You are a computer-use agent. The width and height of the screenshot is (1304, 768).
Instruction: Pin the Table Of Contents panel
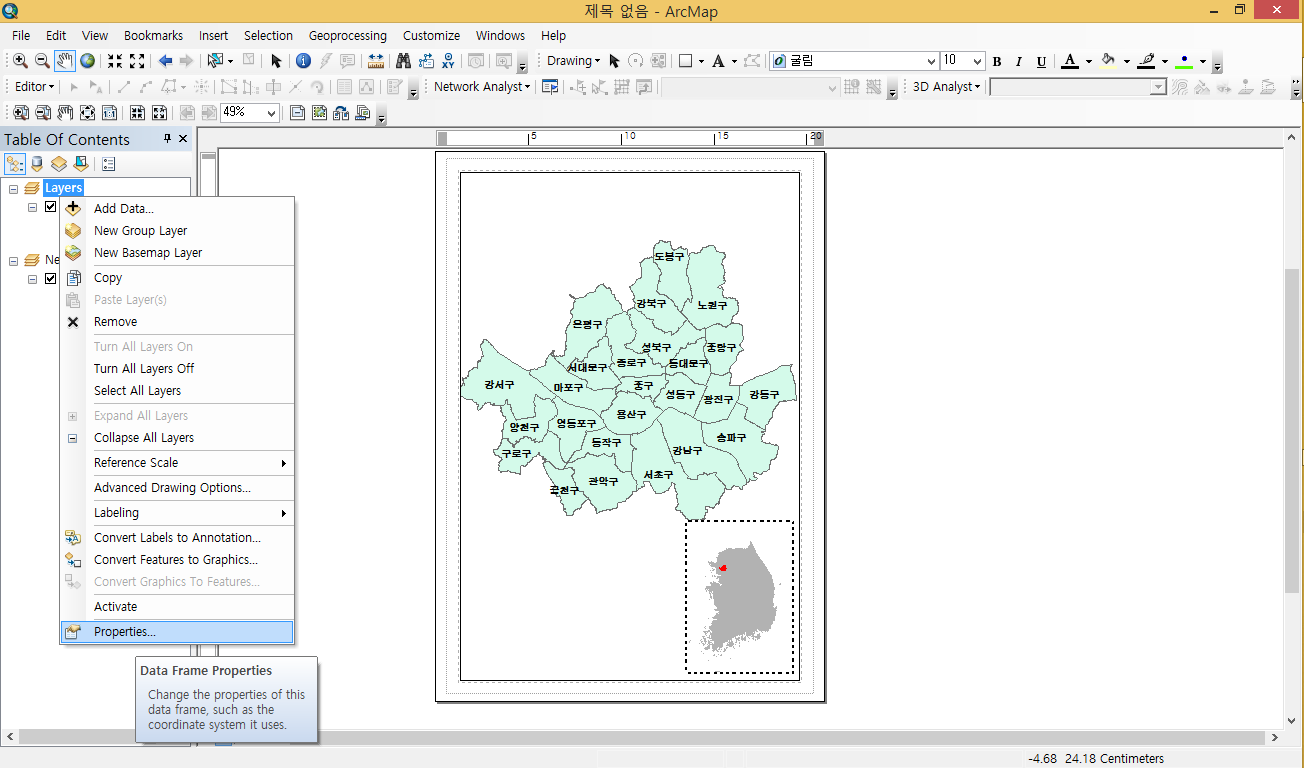click(167, 139)
